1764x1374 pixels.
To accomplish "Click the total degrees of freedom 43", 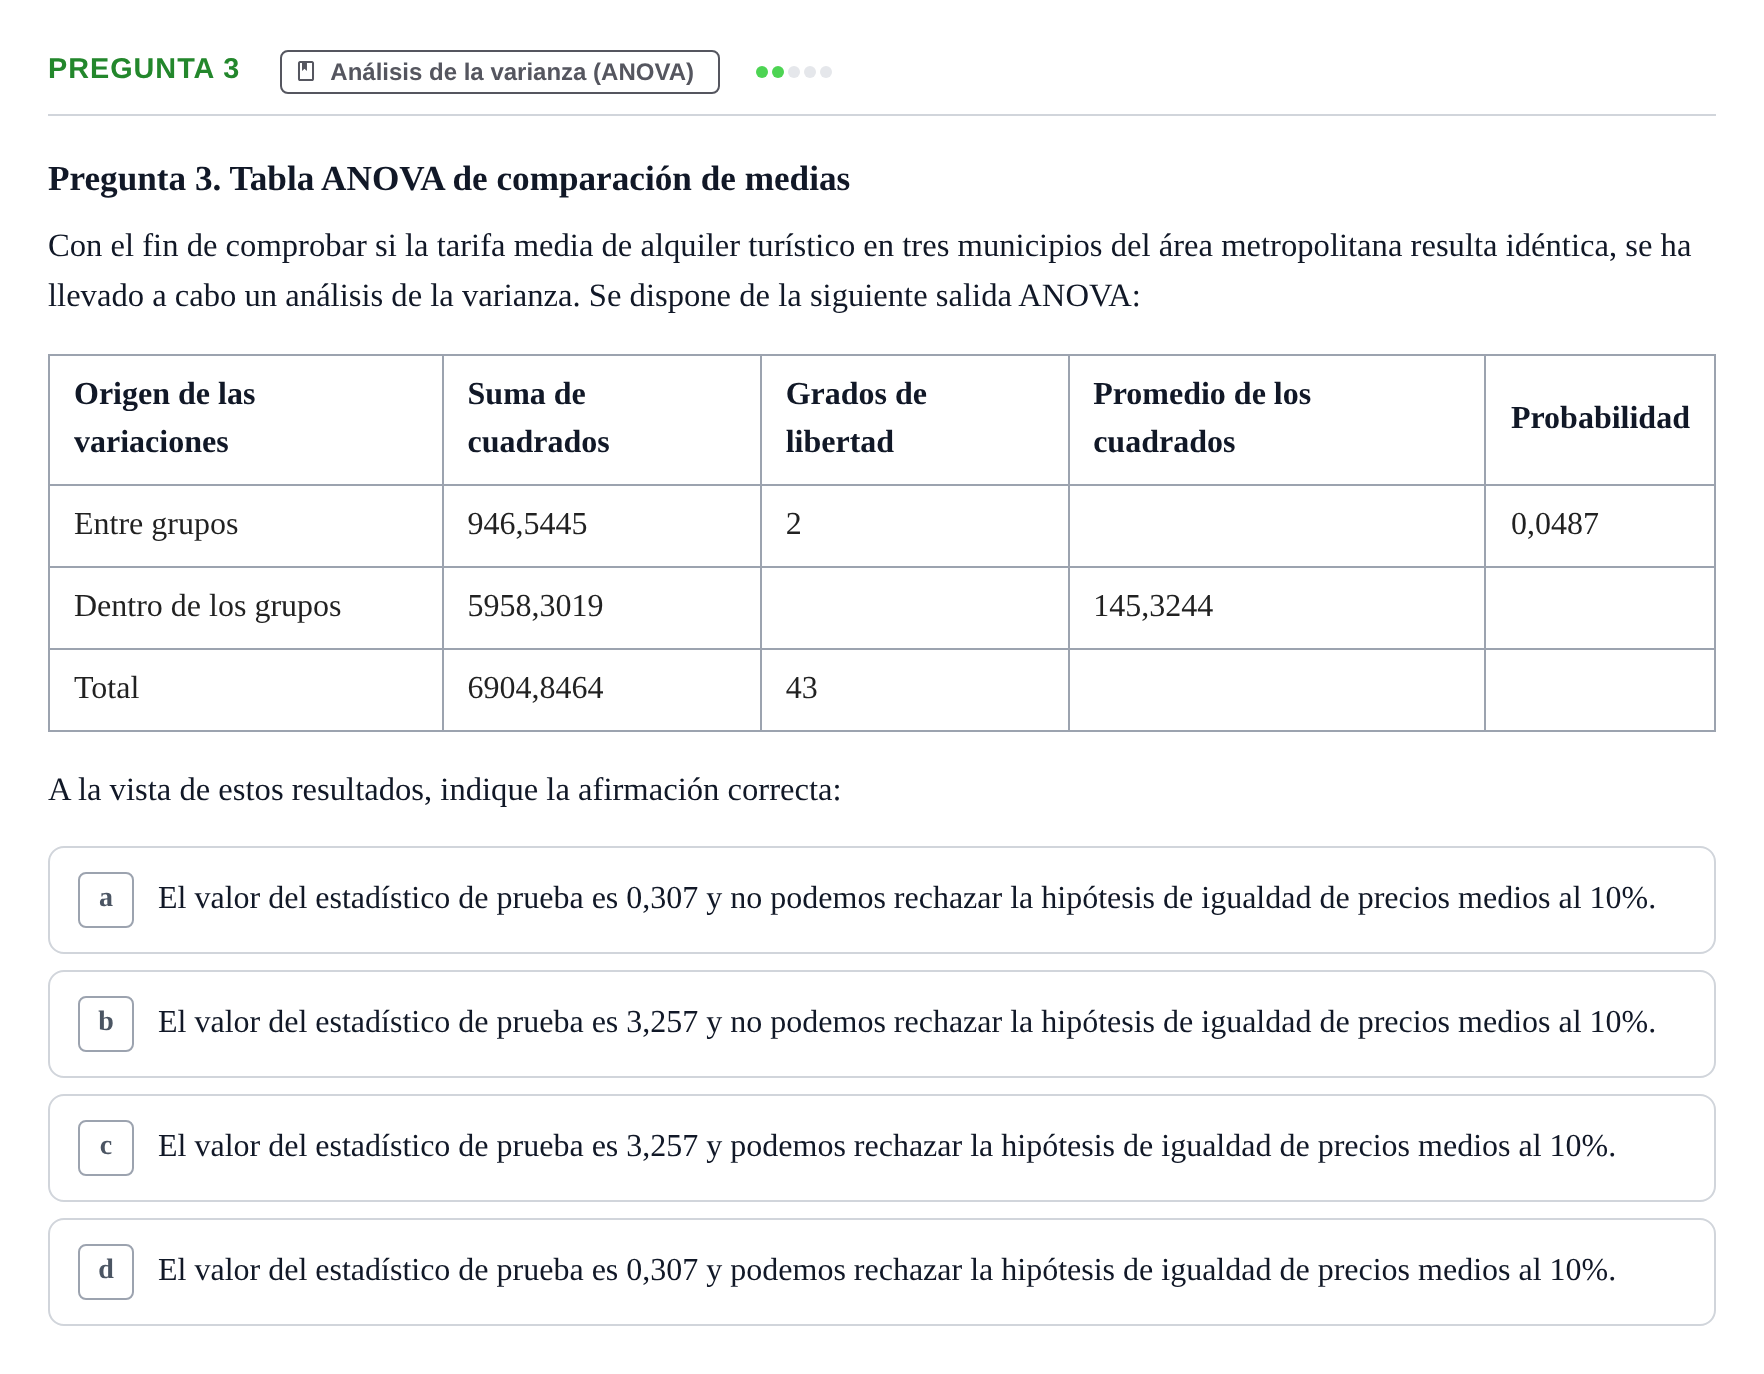I will pos(801,688).
